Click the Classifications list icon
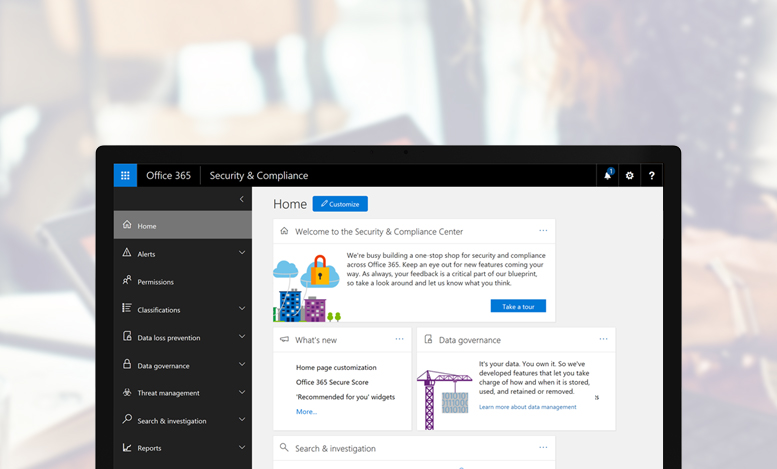Viewport: 777px width, 469px height. click(x=127, y=308)
